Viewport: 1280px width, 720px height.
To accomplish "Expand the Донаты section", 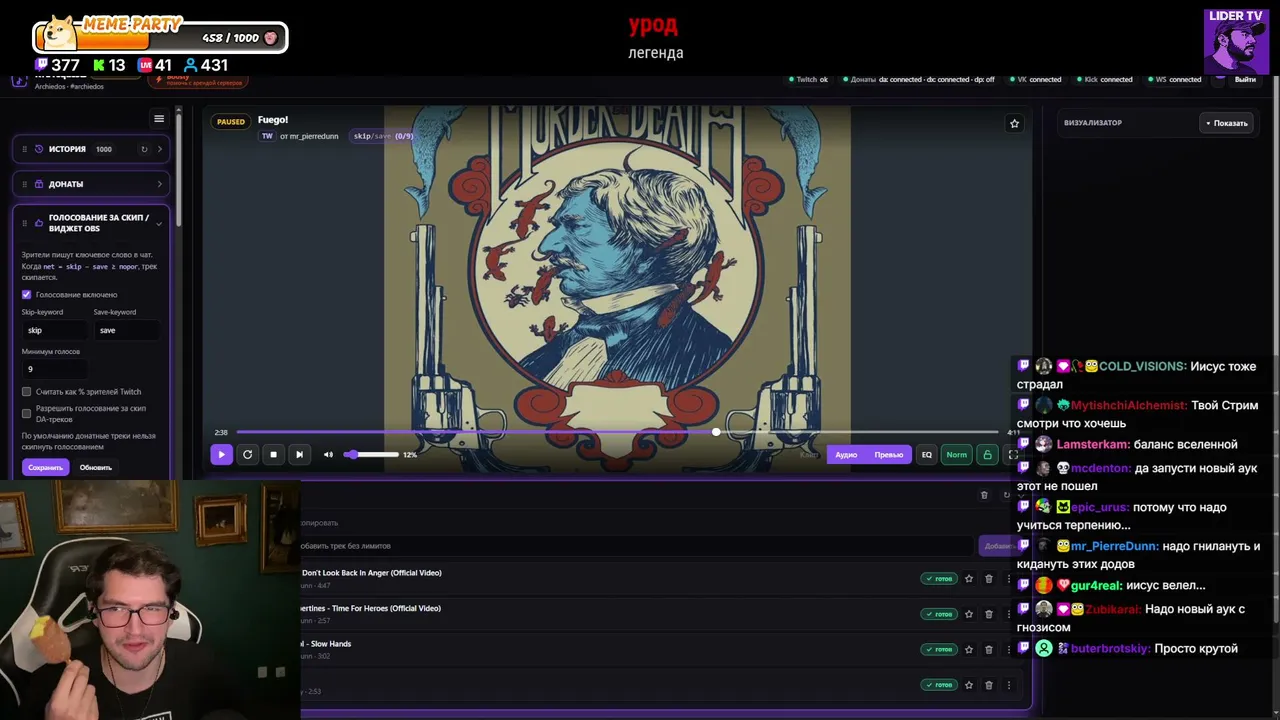I will click(x=160, y=184).
